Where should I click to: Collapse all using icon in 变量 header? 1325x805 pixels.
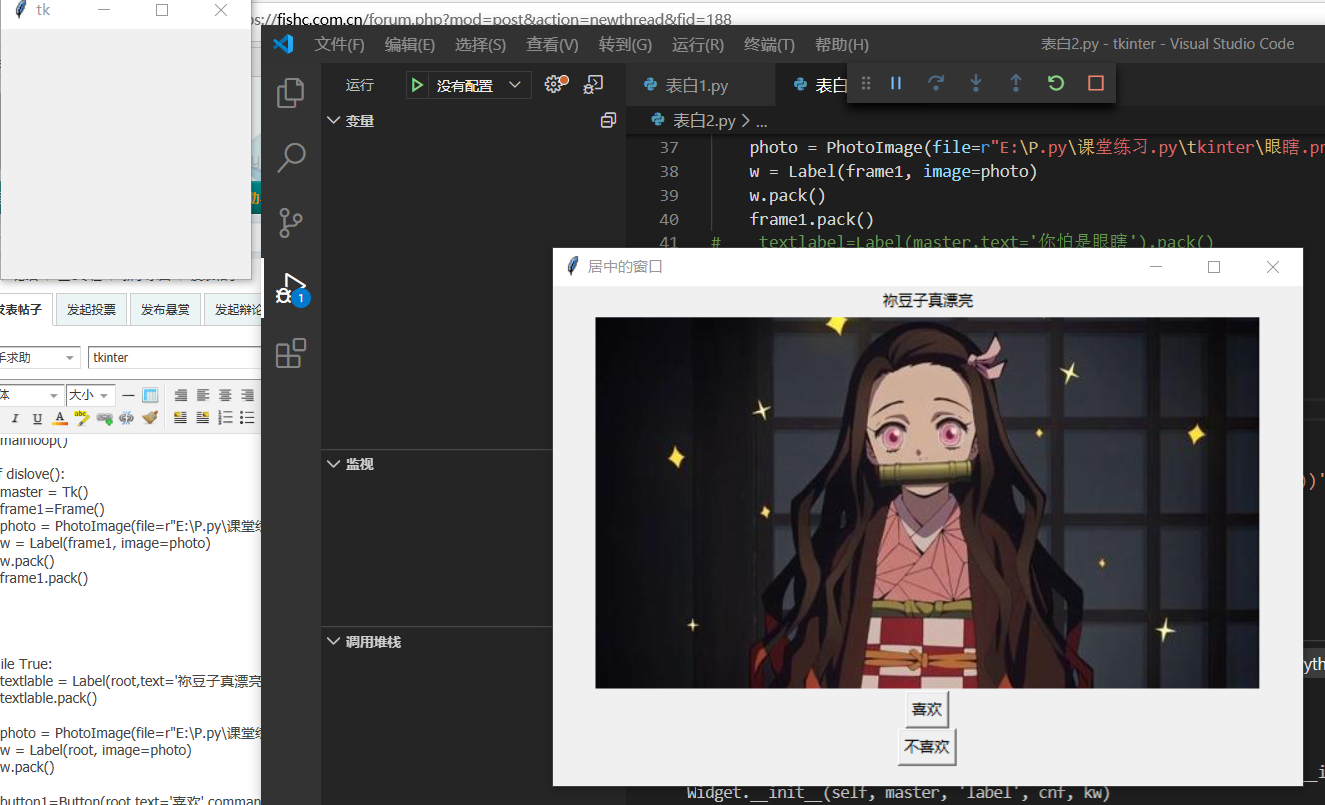(x=607, y=121)
